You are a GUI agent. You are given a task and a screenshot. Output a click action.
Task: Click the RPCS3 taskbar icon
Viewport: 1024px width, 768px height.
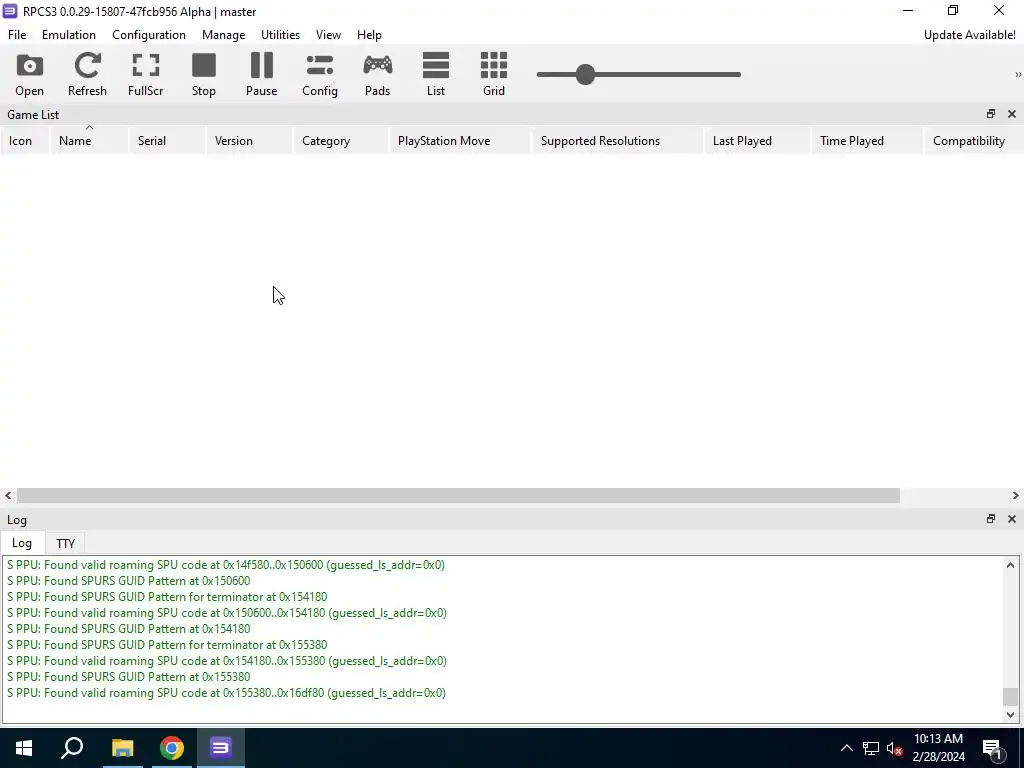coord(221,748)
